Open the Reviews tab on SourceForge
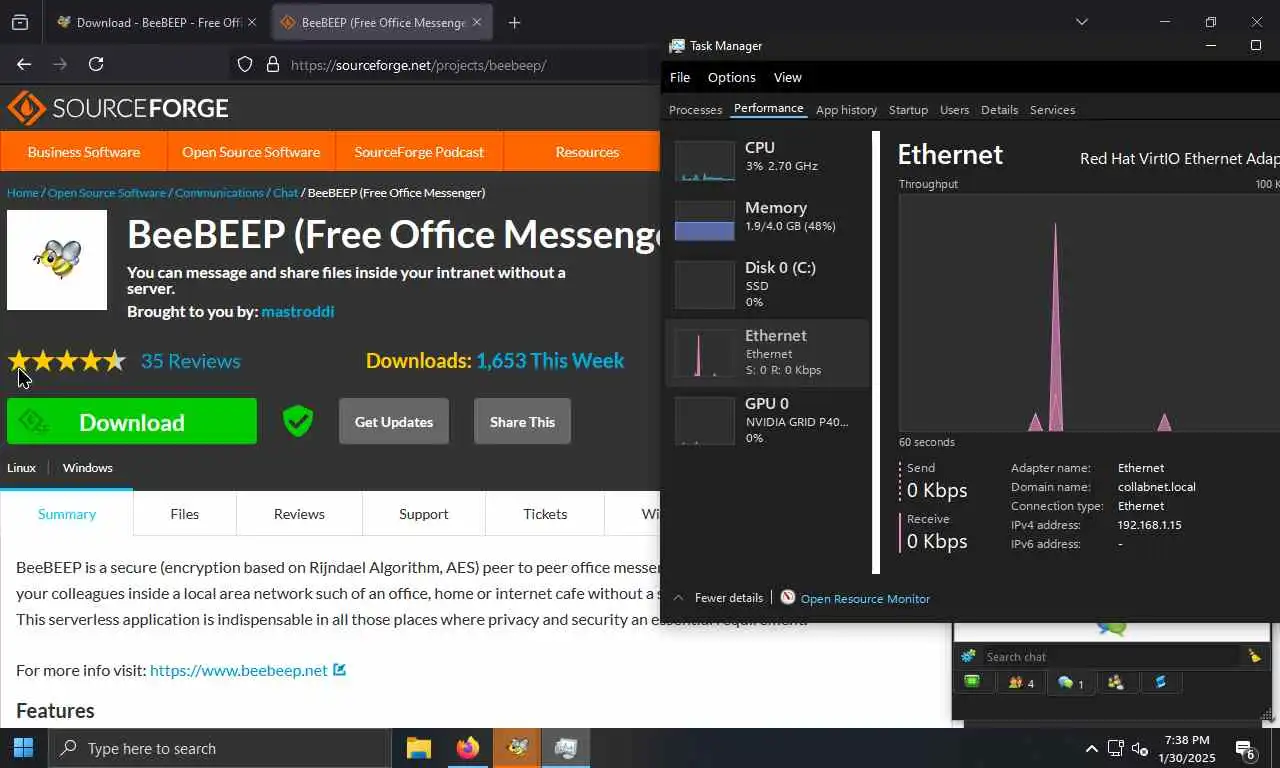The height and width of the screenshot is (768, 1280). tap(299, 514)
